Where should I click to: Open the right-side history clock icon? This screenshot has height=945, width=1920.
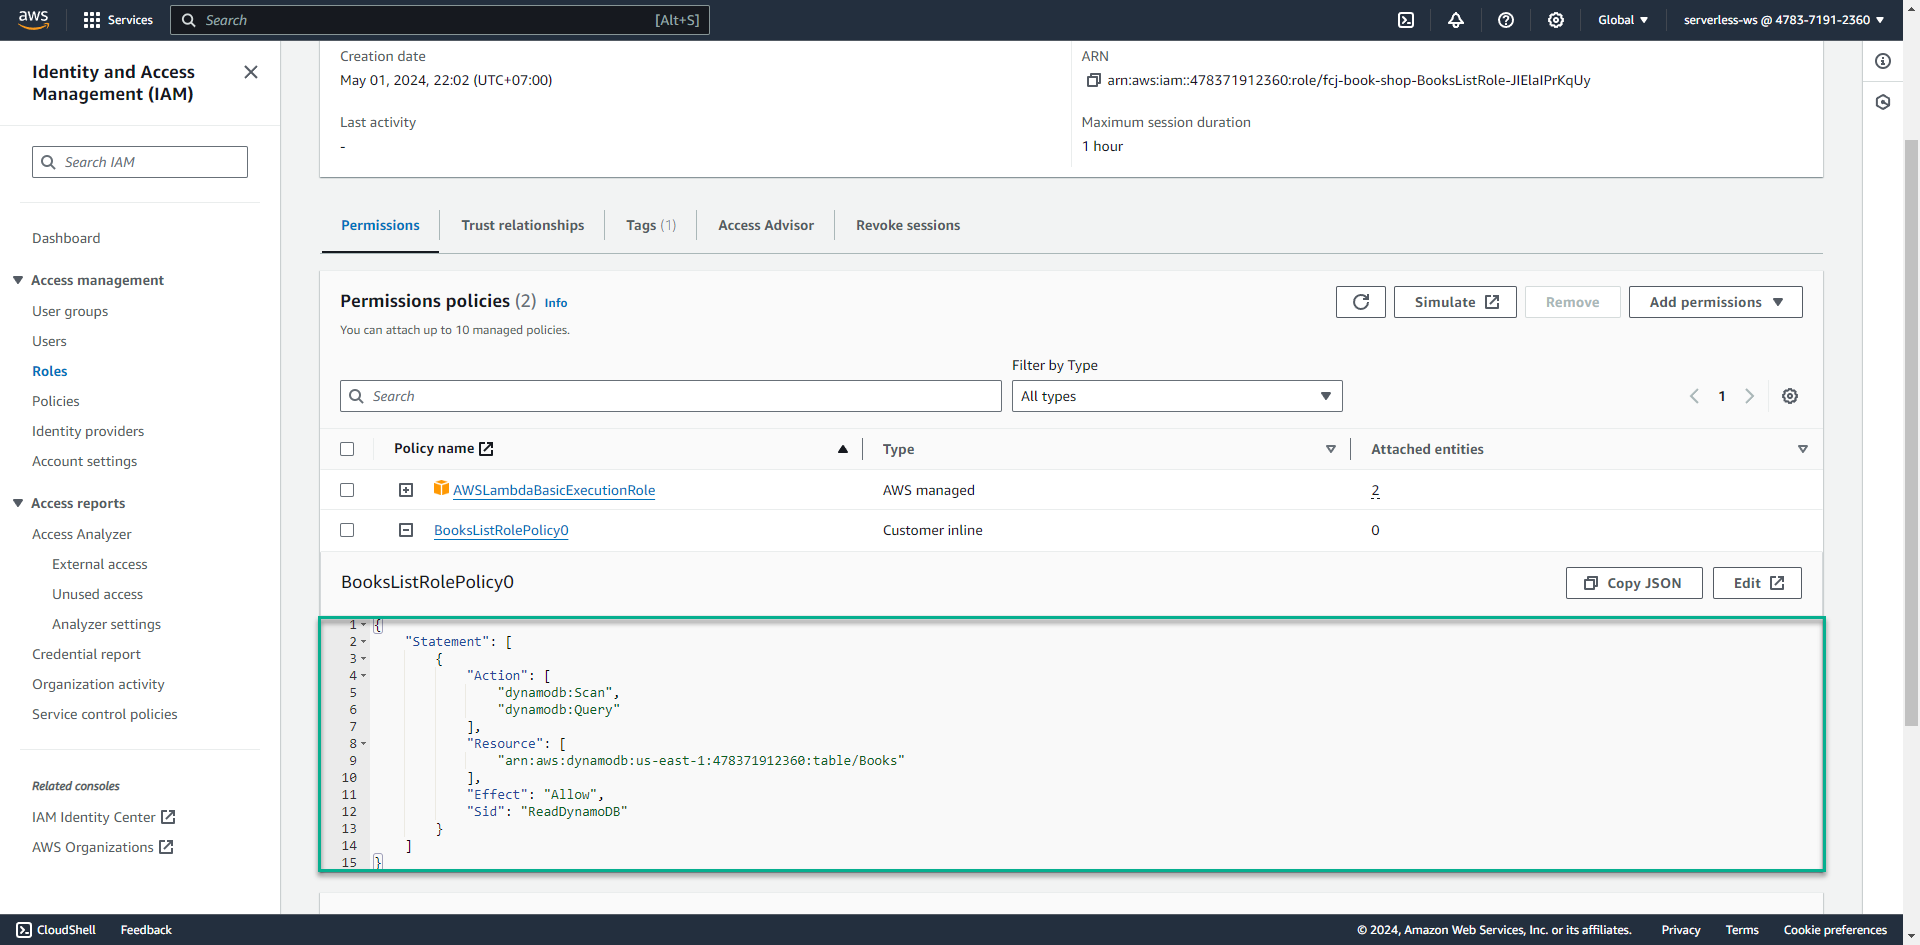pyautogui.click(x=1883, y=102)
